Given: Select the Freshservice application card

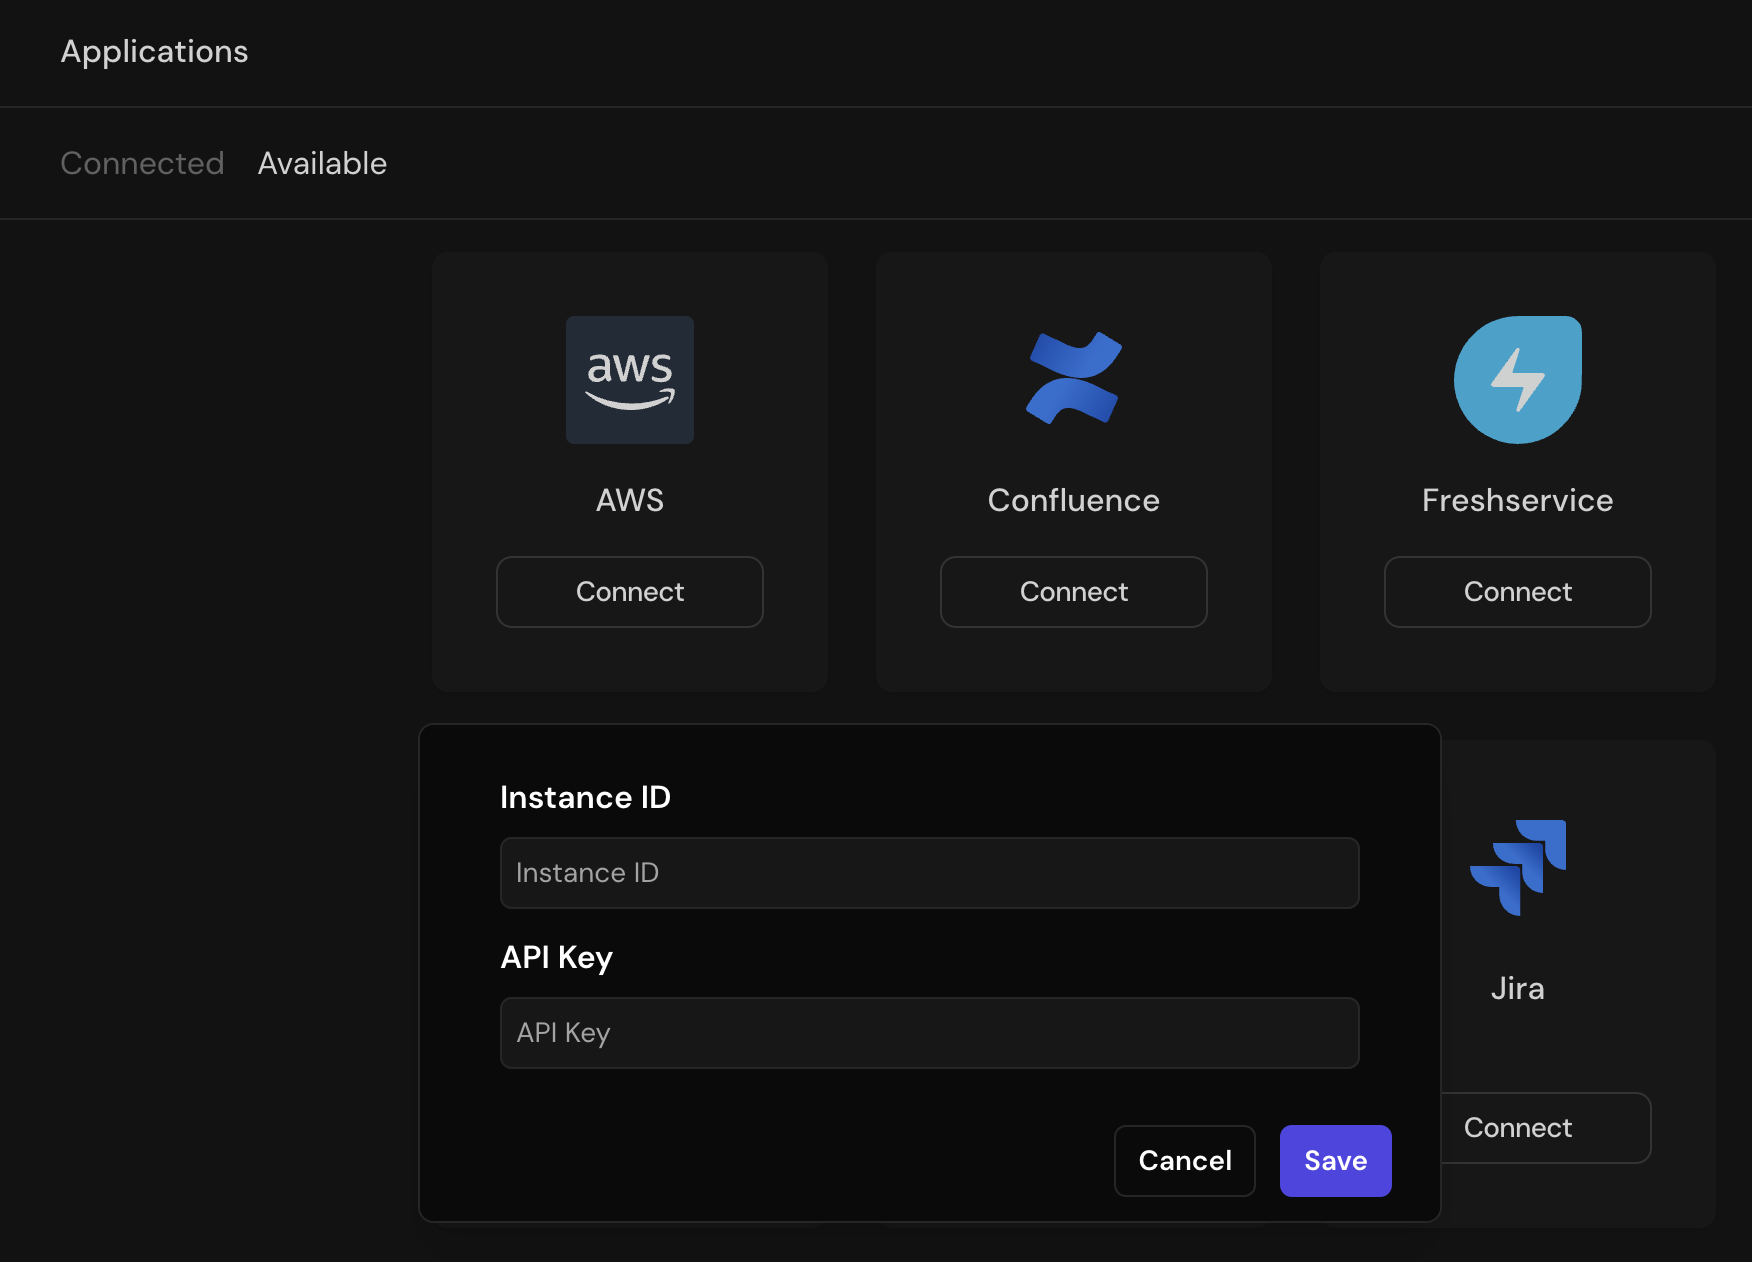Looking at the screenshot, I should tap(1517, 470).
